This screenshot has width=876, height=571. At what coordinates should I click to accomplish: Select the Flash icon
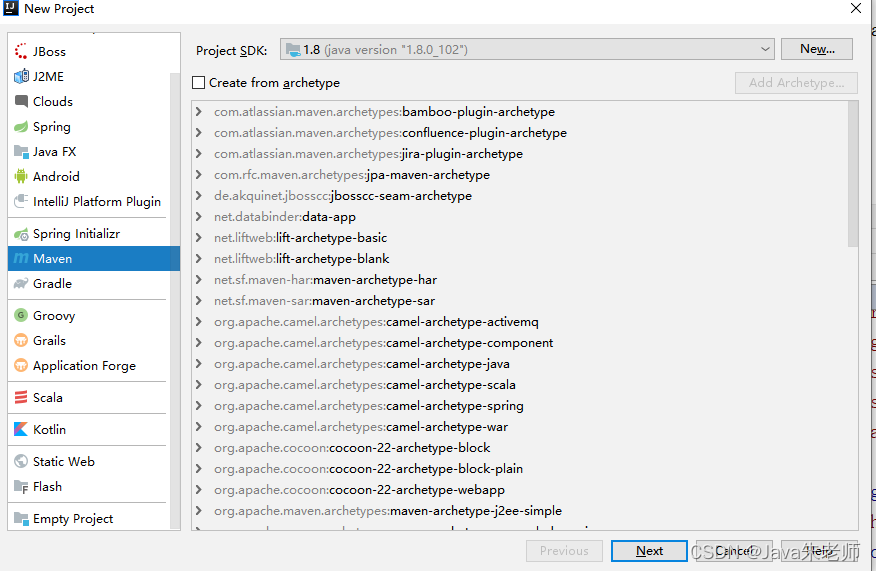(21, 486)
